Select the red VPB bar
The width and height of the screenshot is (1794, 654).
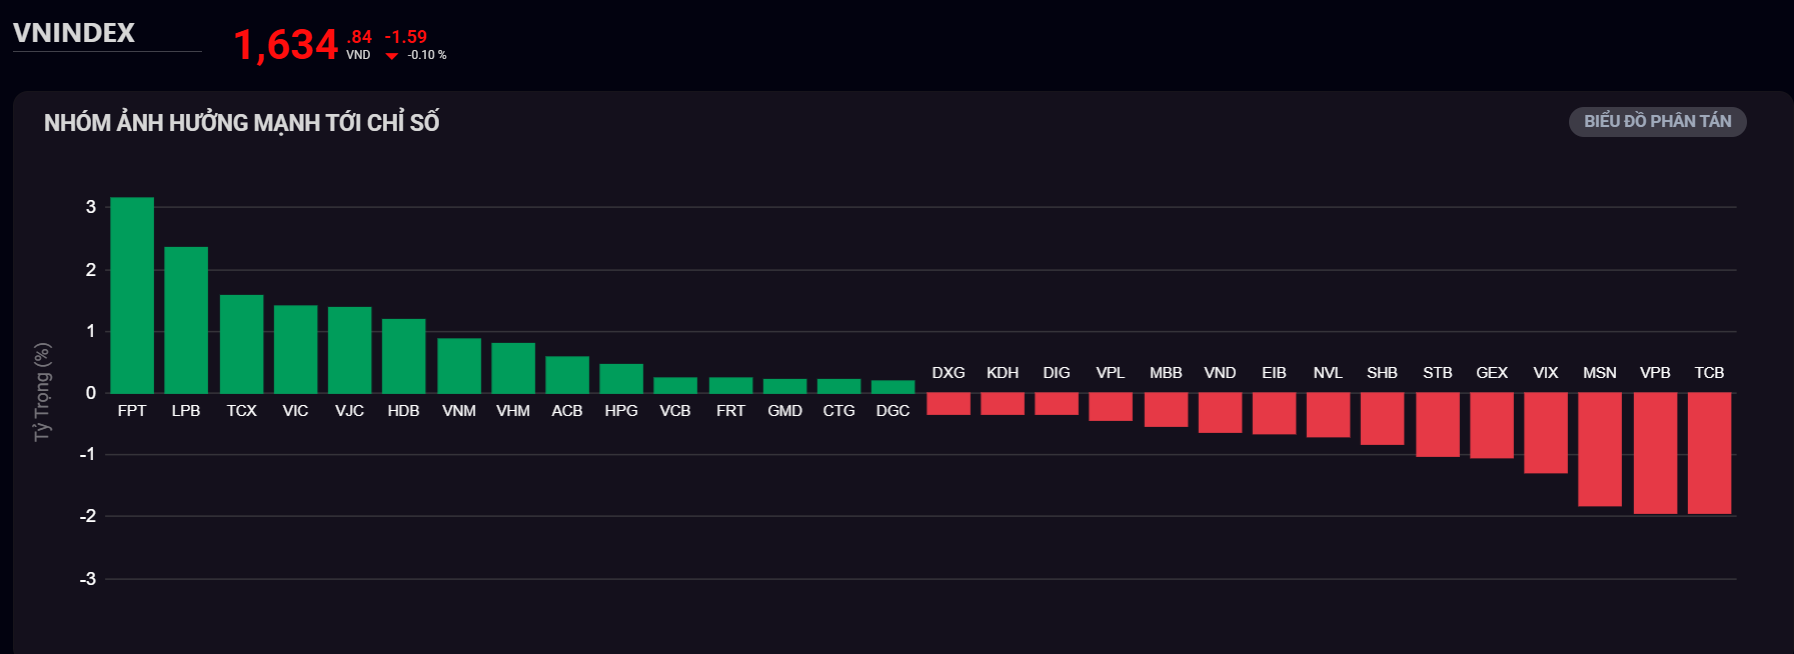coord(1655,453)
